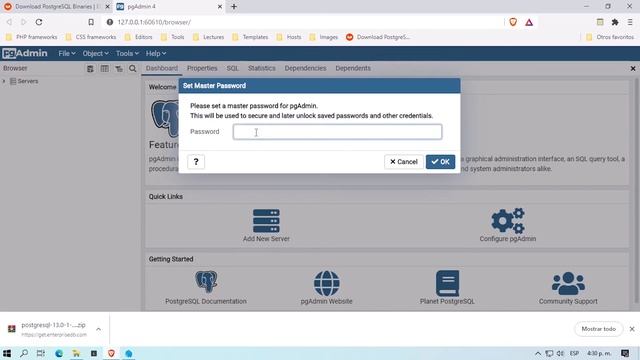Switch to the Properties tab
This screenshot has height=360, width=640.
coord(202,68)
